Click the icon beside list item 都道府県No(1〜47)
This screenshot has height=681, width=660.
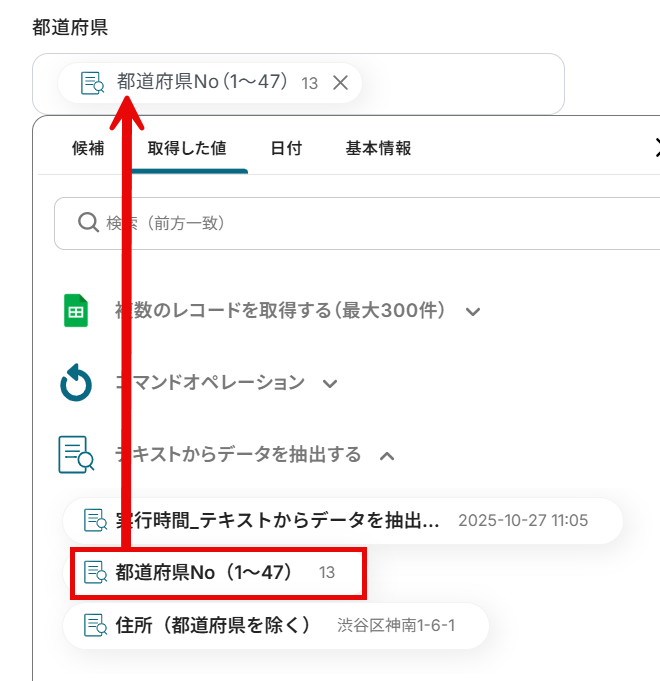(95, 572)
